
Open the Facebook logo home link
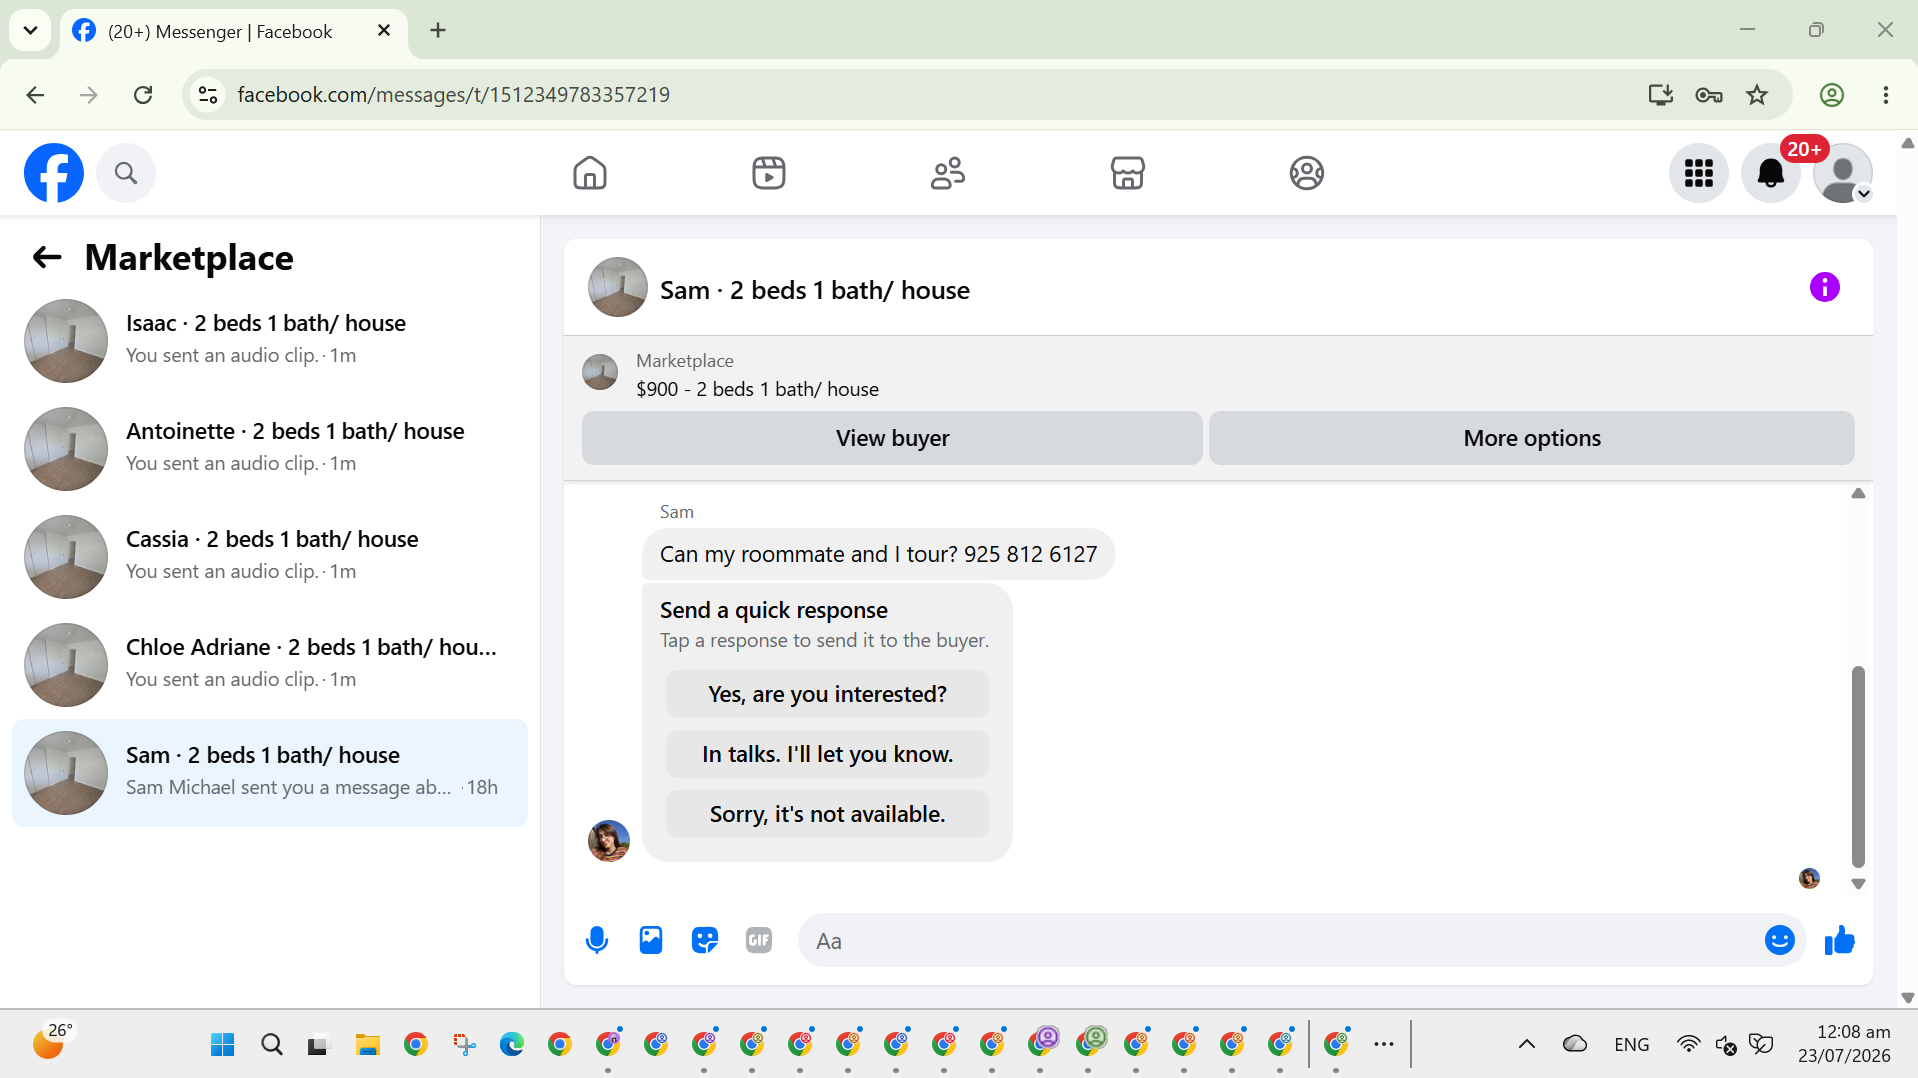(x=54, y=173)
